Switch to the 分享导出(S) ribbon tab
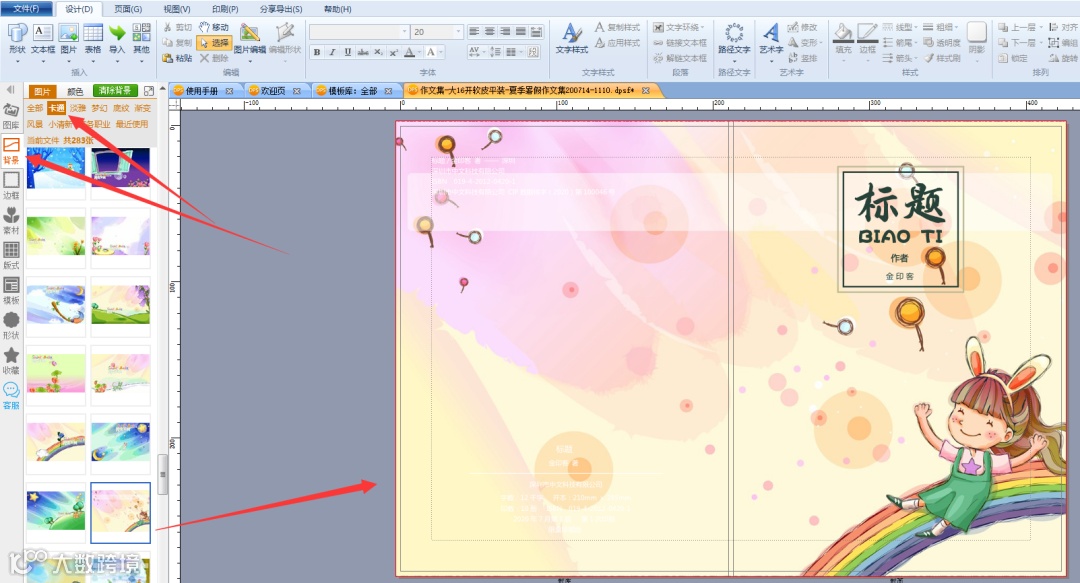The height and width of the screenshot is (583, 1080). click(x=281, y=9)
